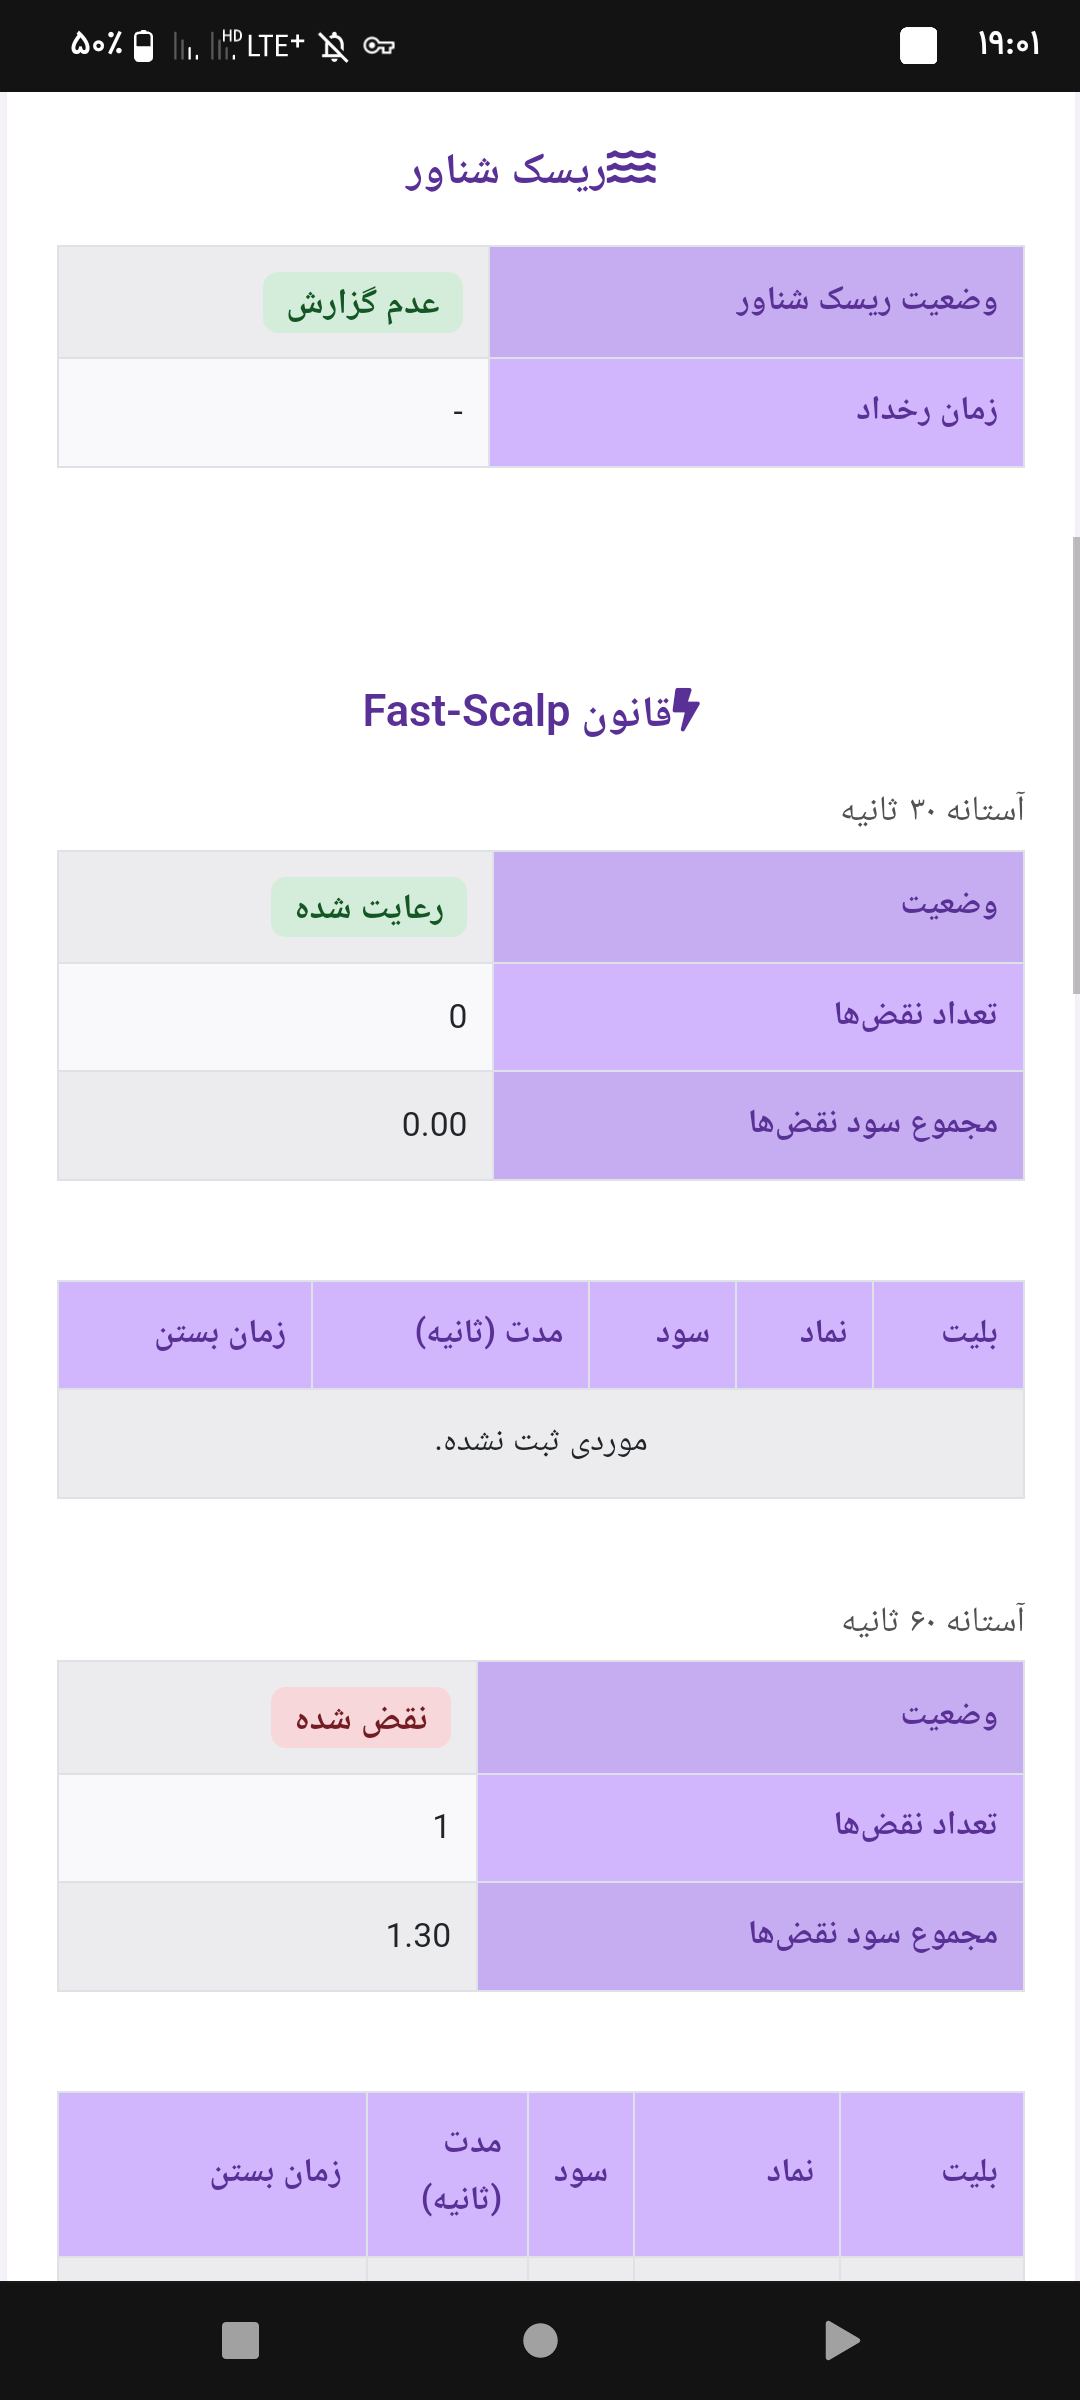Tap the 'موردی ثبت نشده.' empty row

tap(541, 1443)
